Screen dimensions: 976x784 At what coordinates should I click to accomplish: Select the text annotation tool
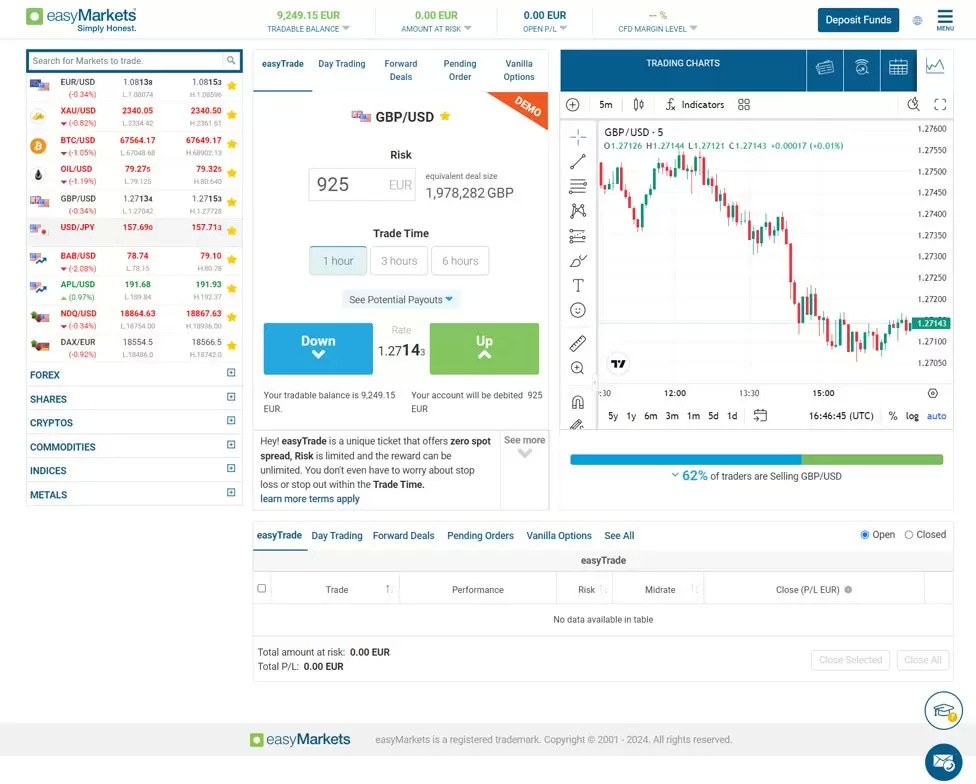[x=578, y=286]
